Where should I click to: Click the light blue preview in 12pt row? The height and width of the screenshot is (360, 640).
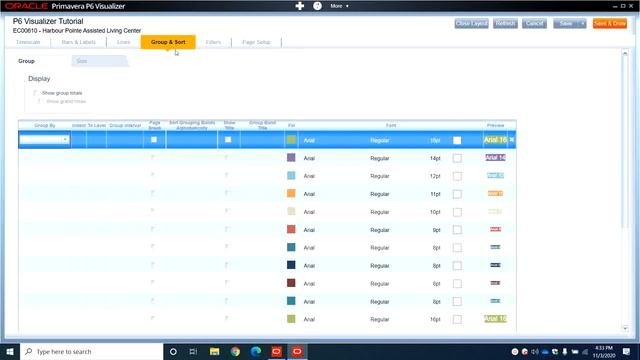(496, 176)
